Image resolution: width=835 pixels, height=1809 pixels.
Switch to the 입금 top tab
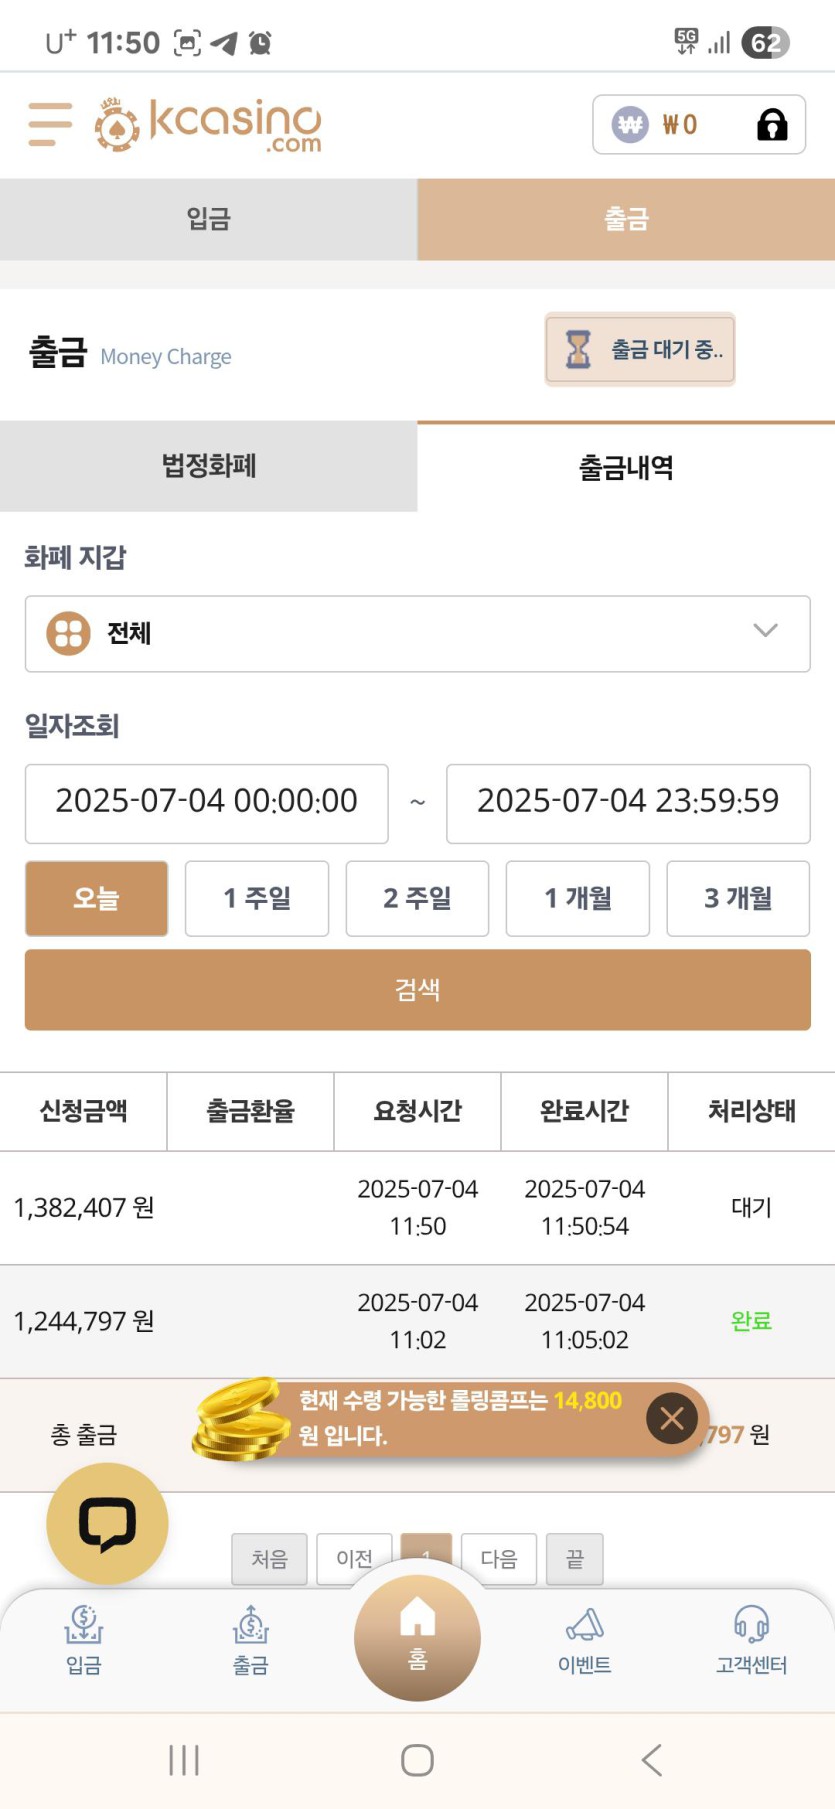(208, 219)
